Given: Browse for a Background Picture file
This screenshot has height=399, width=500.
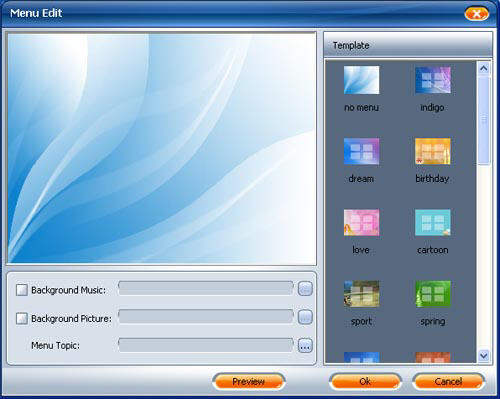Looking at the screenshot, I should click(x=305, y=317).
